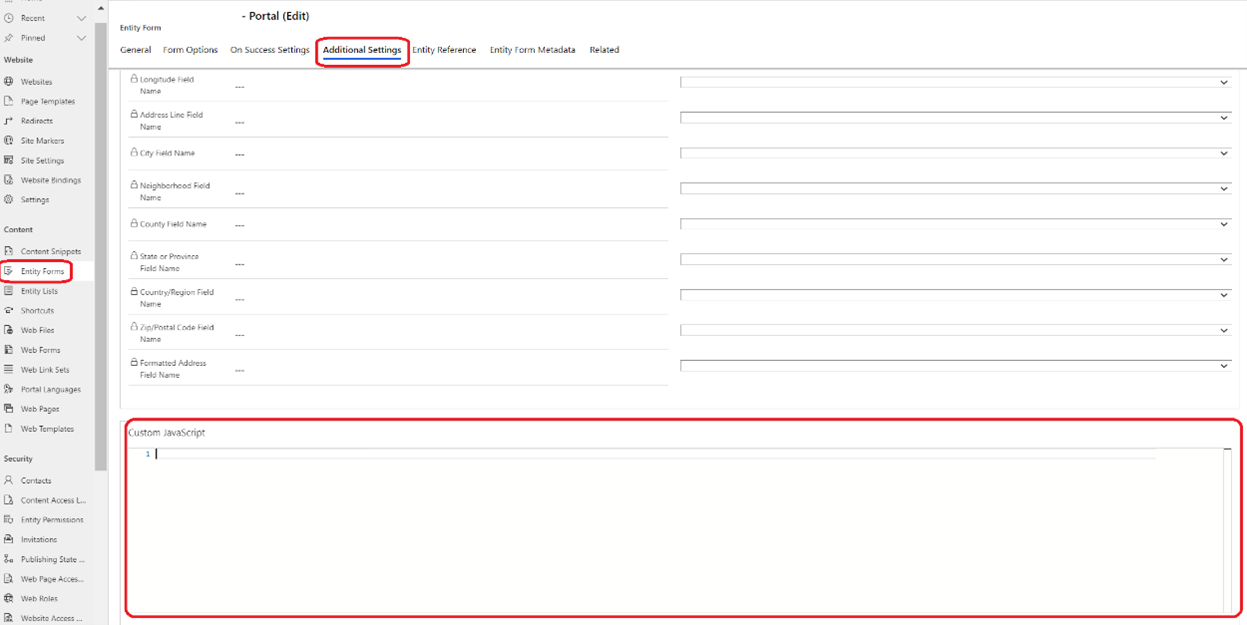Click the Web Templates icon
This screenshot has height=625, width=1247.
pos(9,429)
